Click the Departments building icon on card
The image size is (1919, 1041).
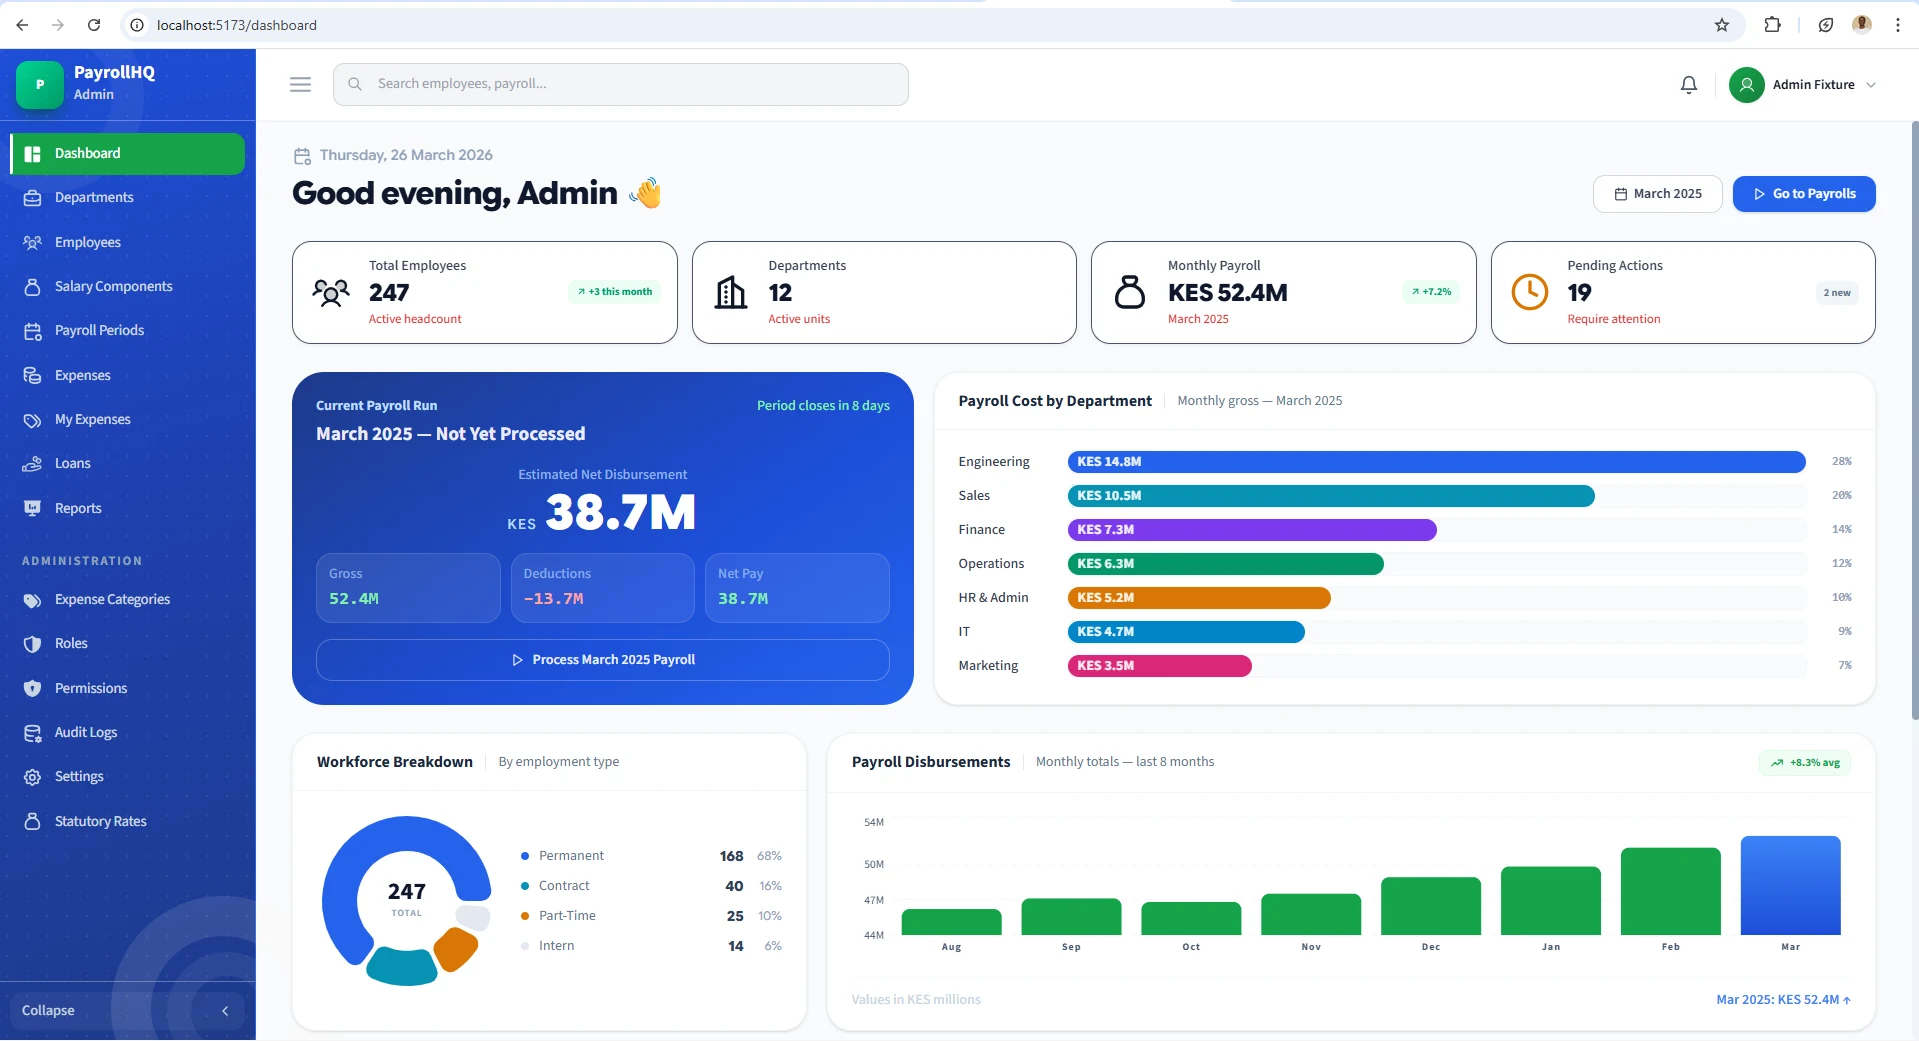click(731, 293)
